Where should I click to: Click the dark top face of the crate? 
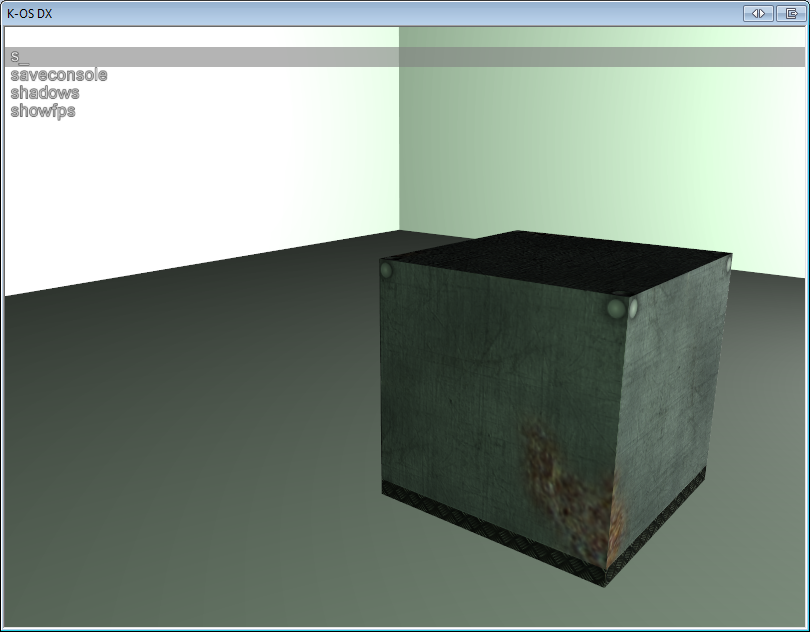(x=550, y=262)
